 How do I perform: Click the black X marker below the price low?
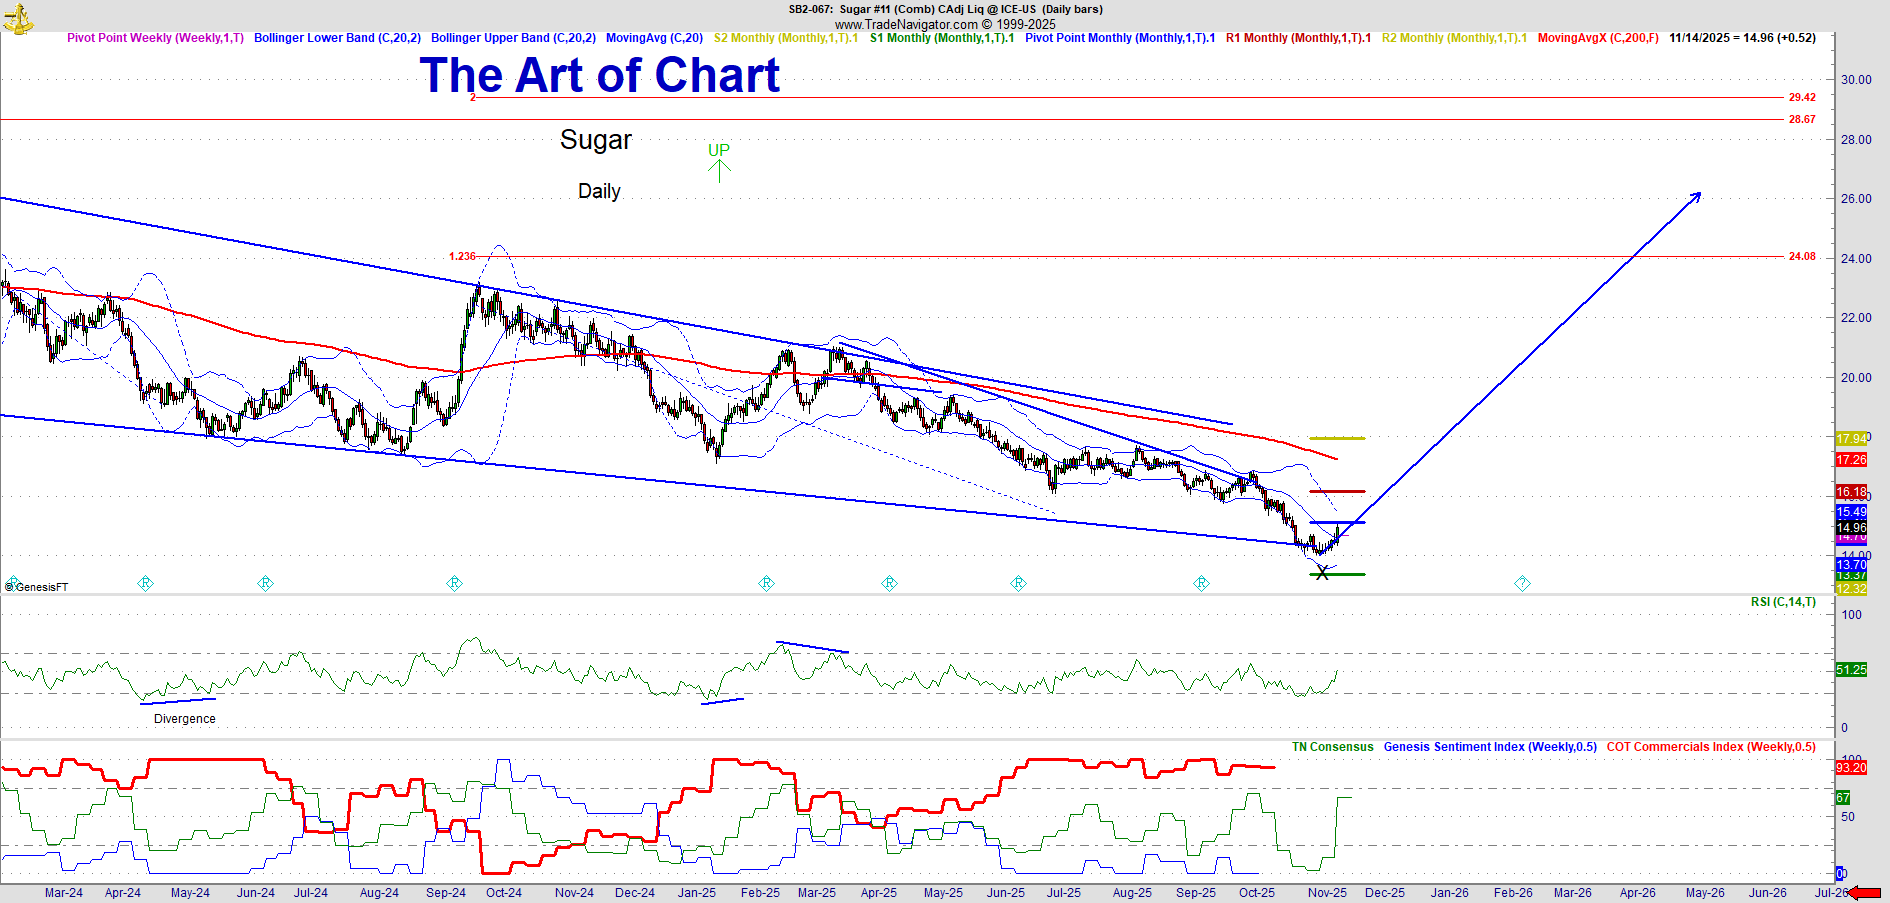tap(1322, 573)
